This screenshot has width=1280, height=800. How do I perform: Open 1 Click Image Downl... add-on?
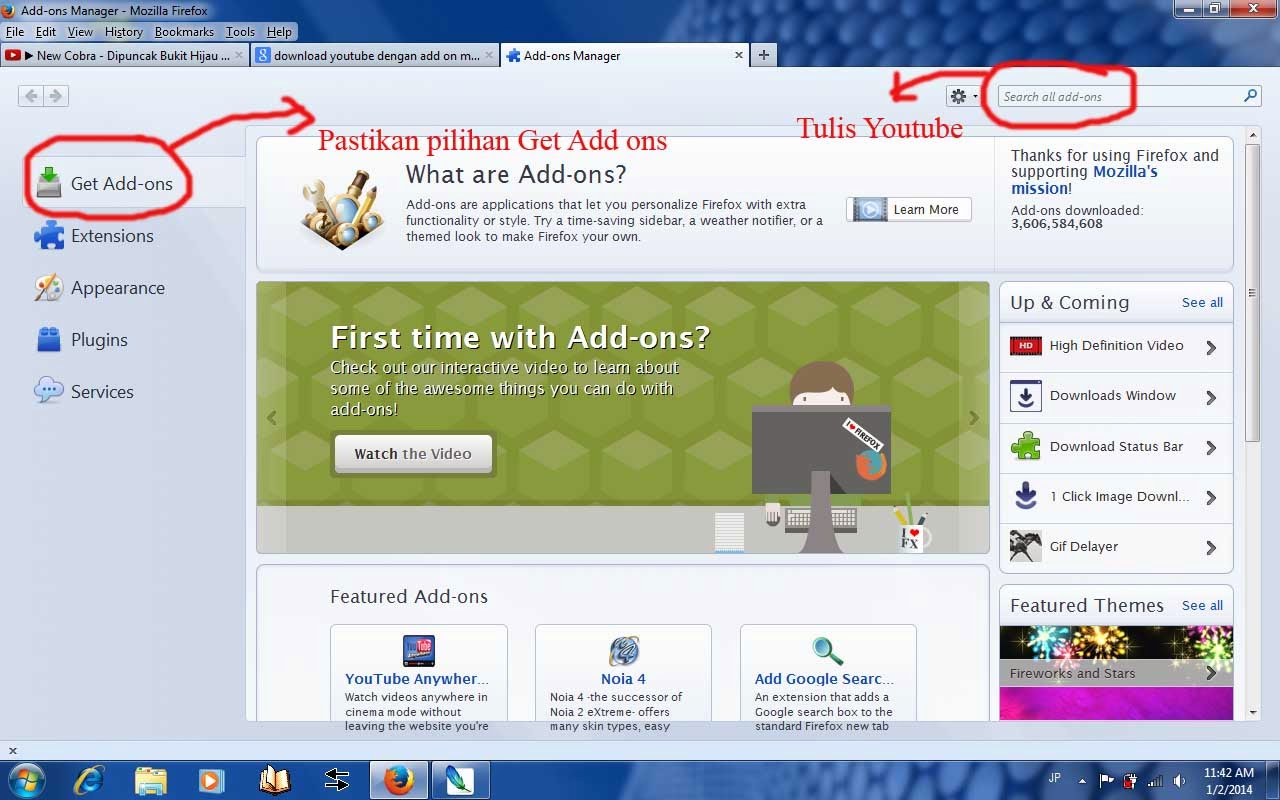[x=1116, y=497]
